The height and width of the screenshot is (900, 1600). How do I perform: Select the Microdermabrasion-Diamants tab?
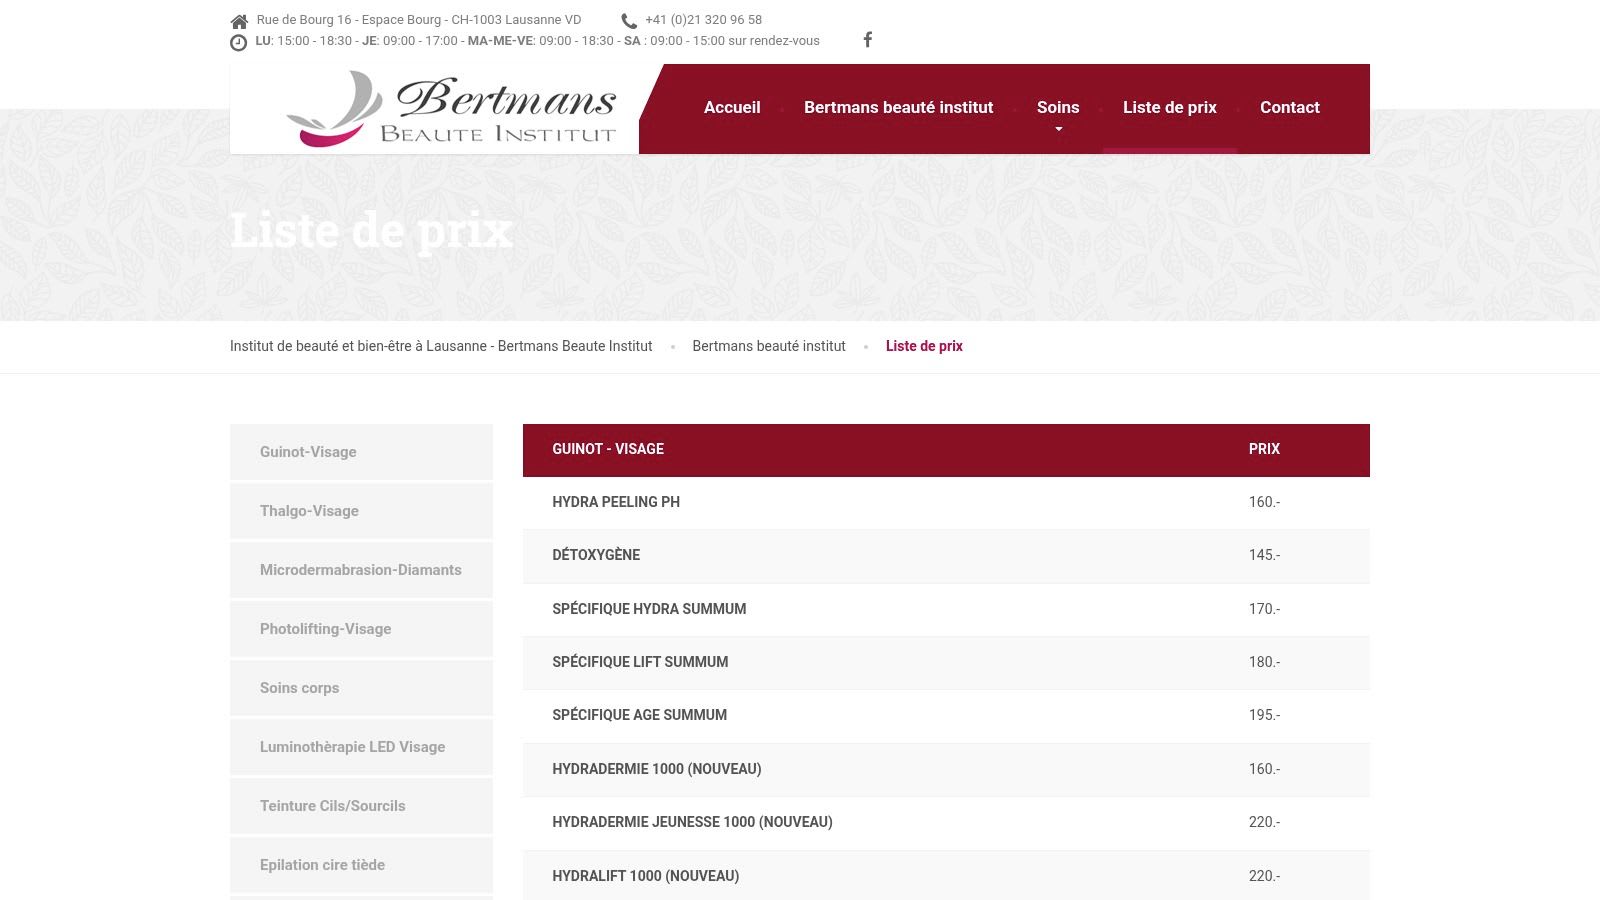coord(361,570)
